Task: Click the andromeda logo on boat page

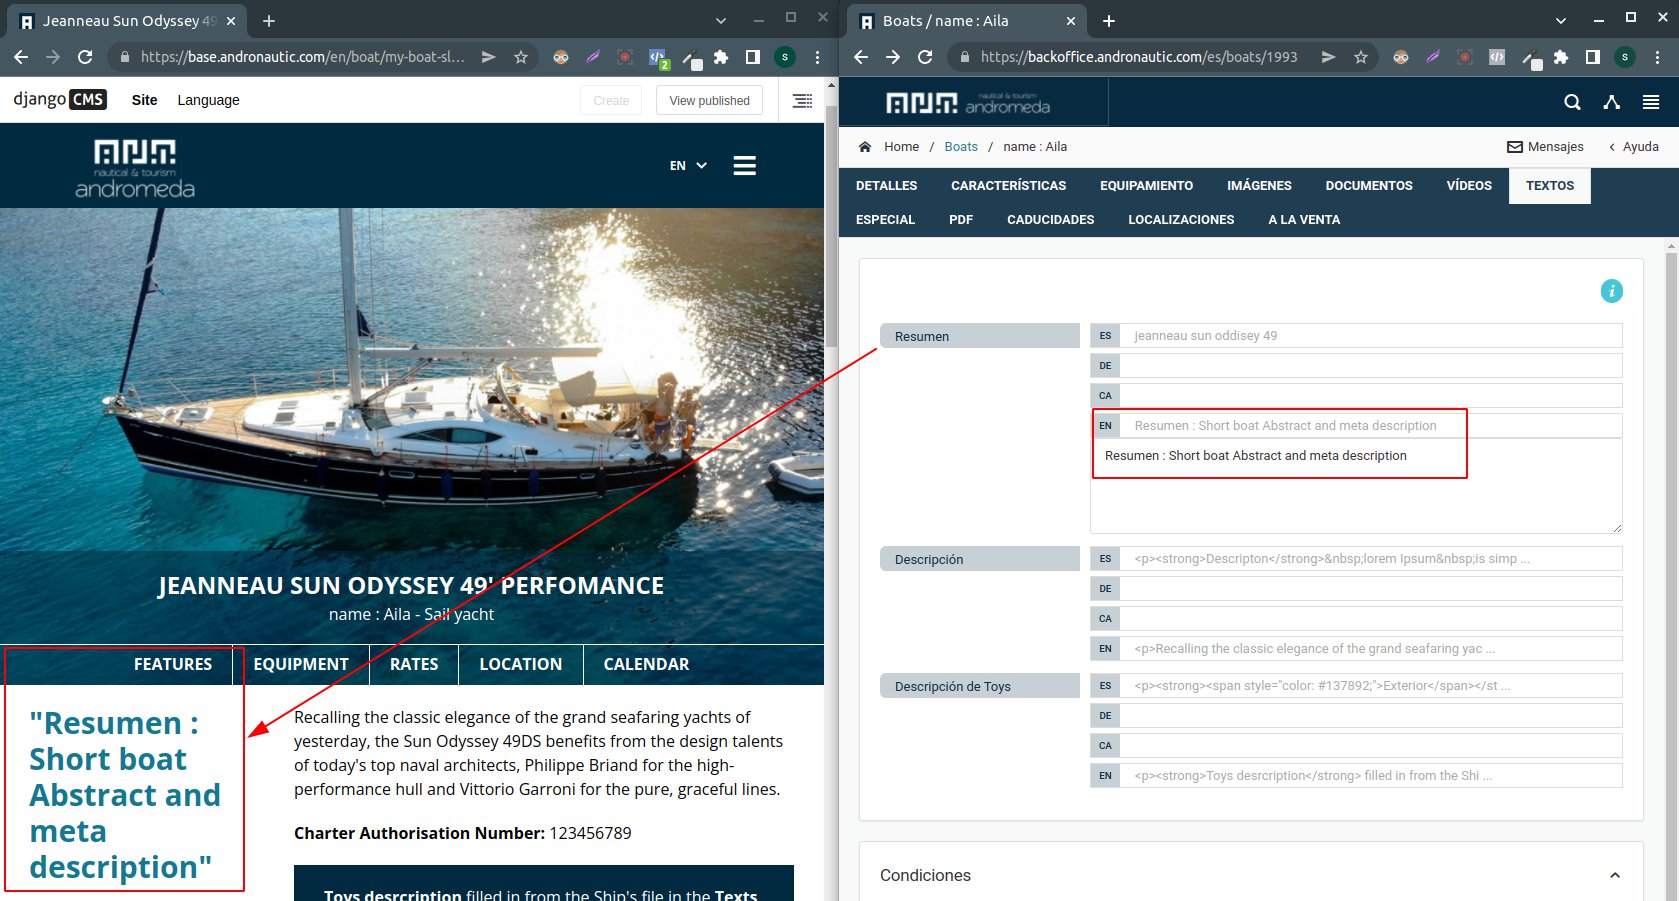Action: (135, 168)
